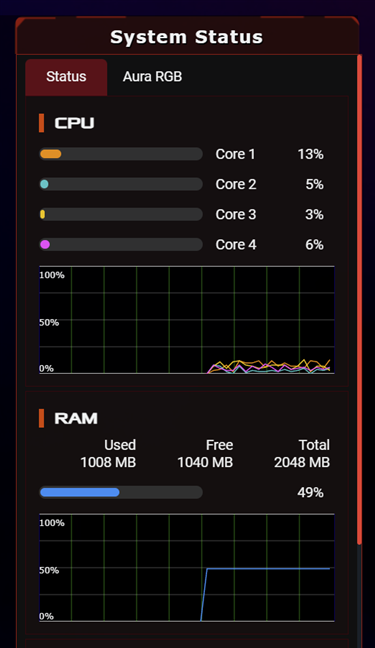Switch to the Aura RGB tab

(x=152, y=76)
